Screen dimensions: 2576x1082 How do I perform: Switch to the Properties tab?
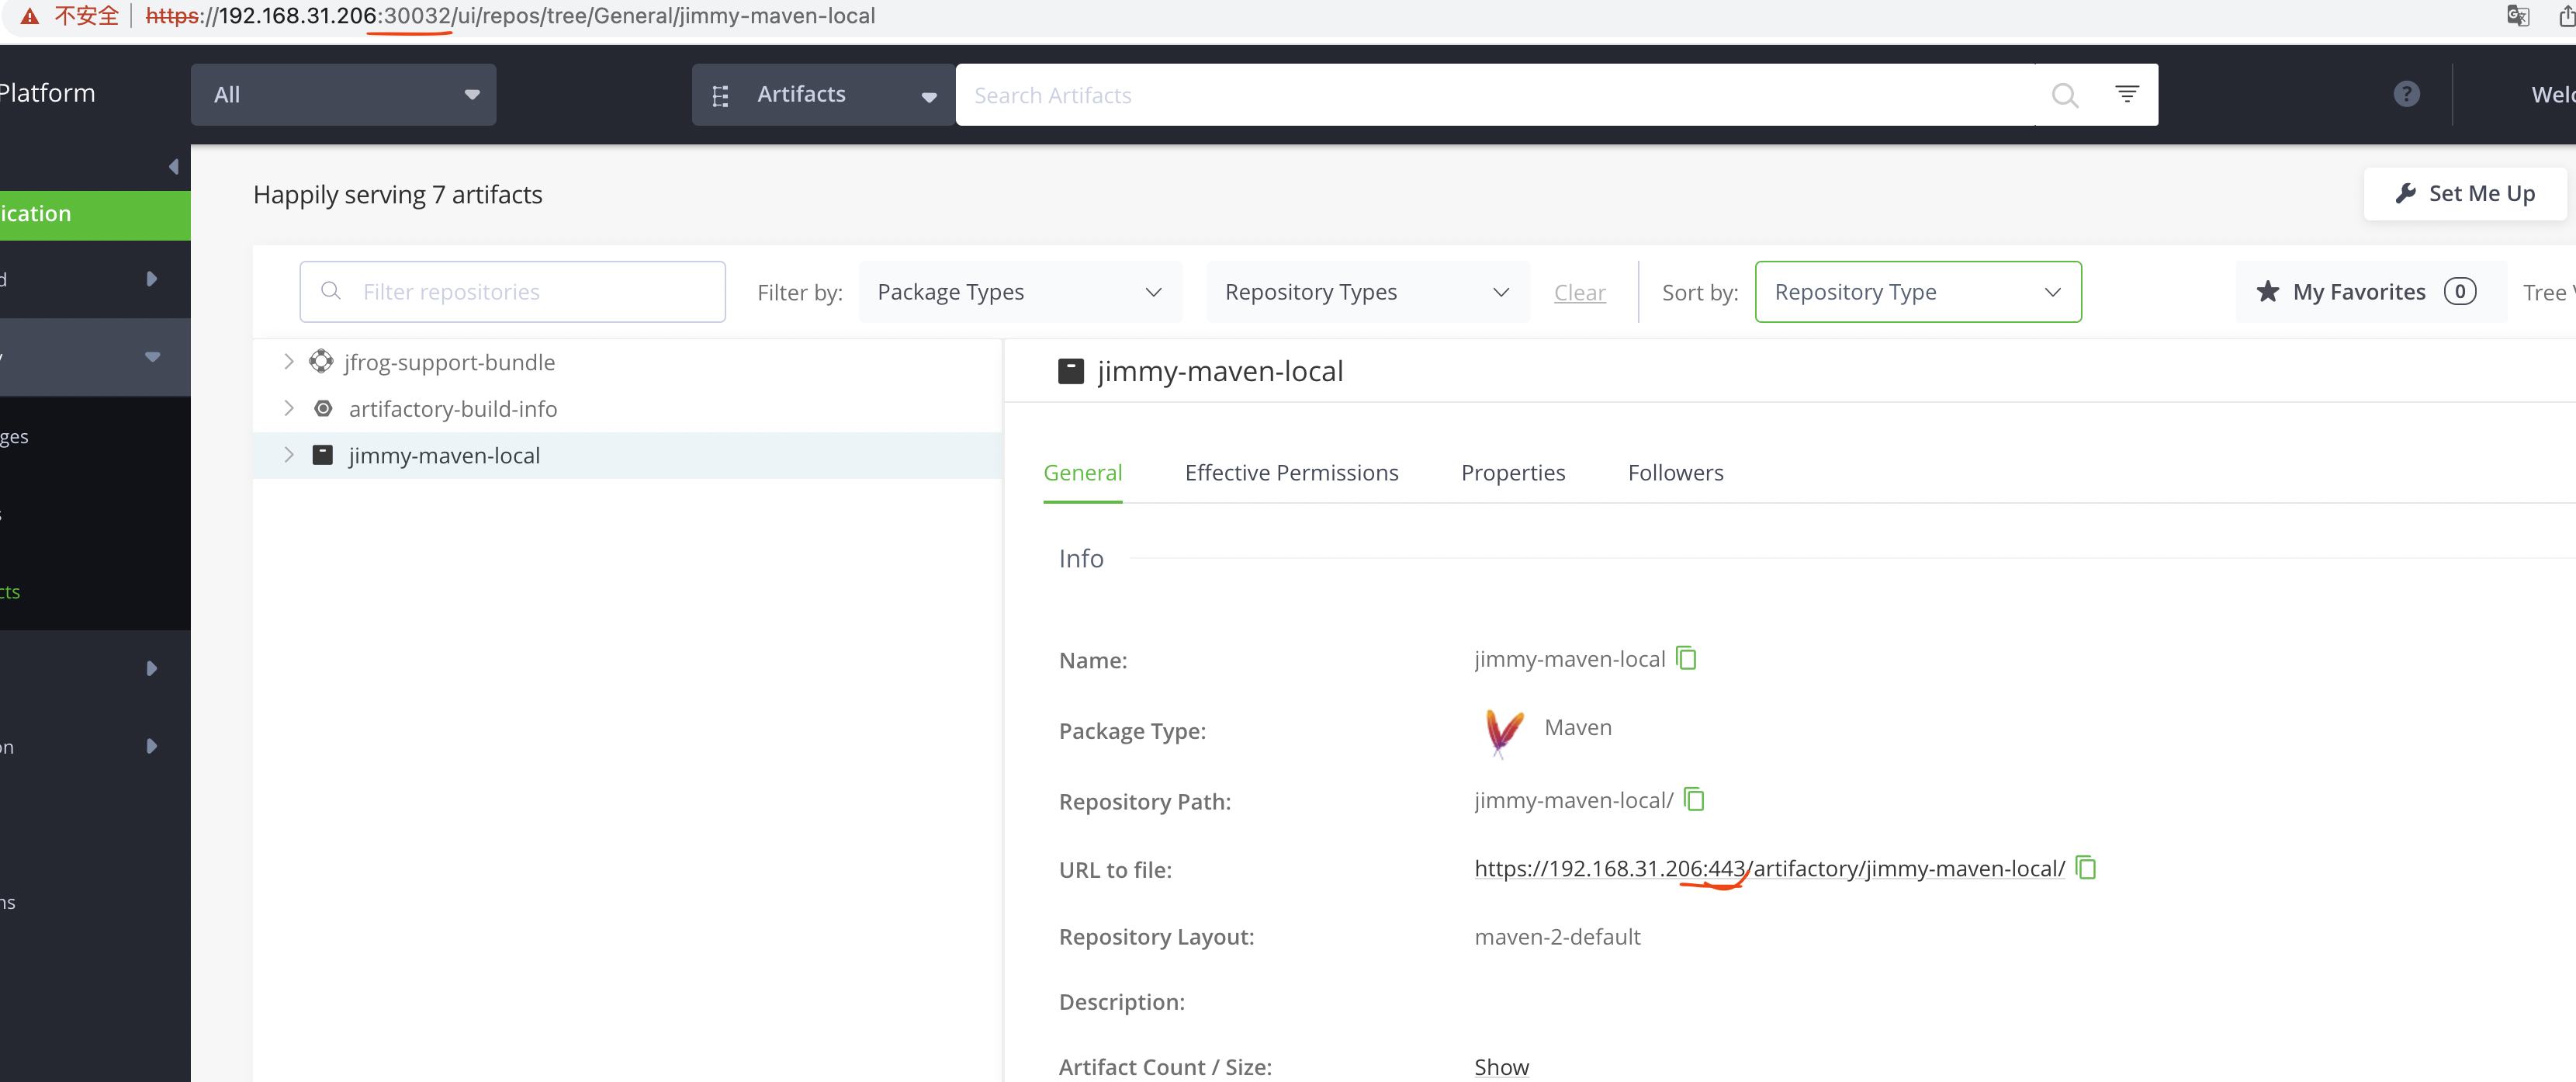point(1512,472)
